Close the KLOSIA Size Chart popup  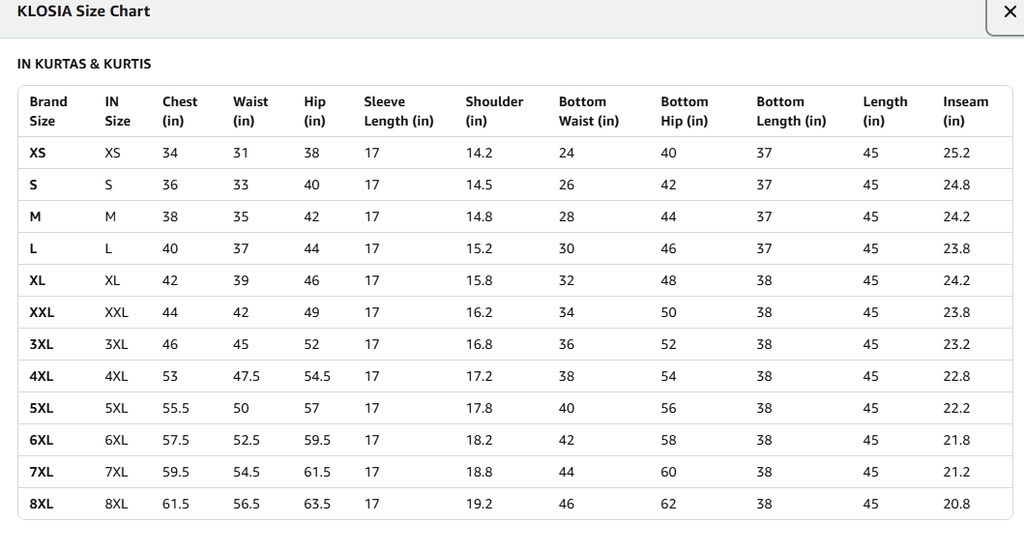(1008, 13)
